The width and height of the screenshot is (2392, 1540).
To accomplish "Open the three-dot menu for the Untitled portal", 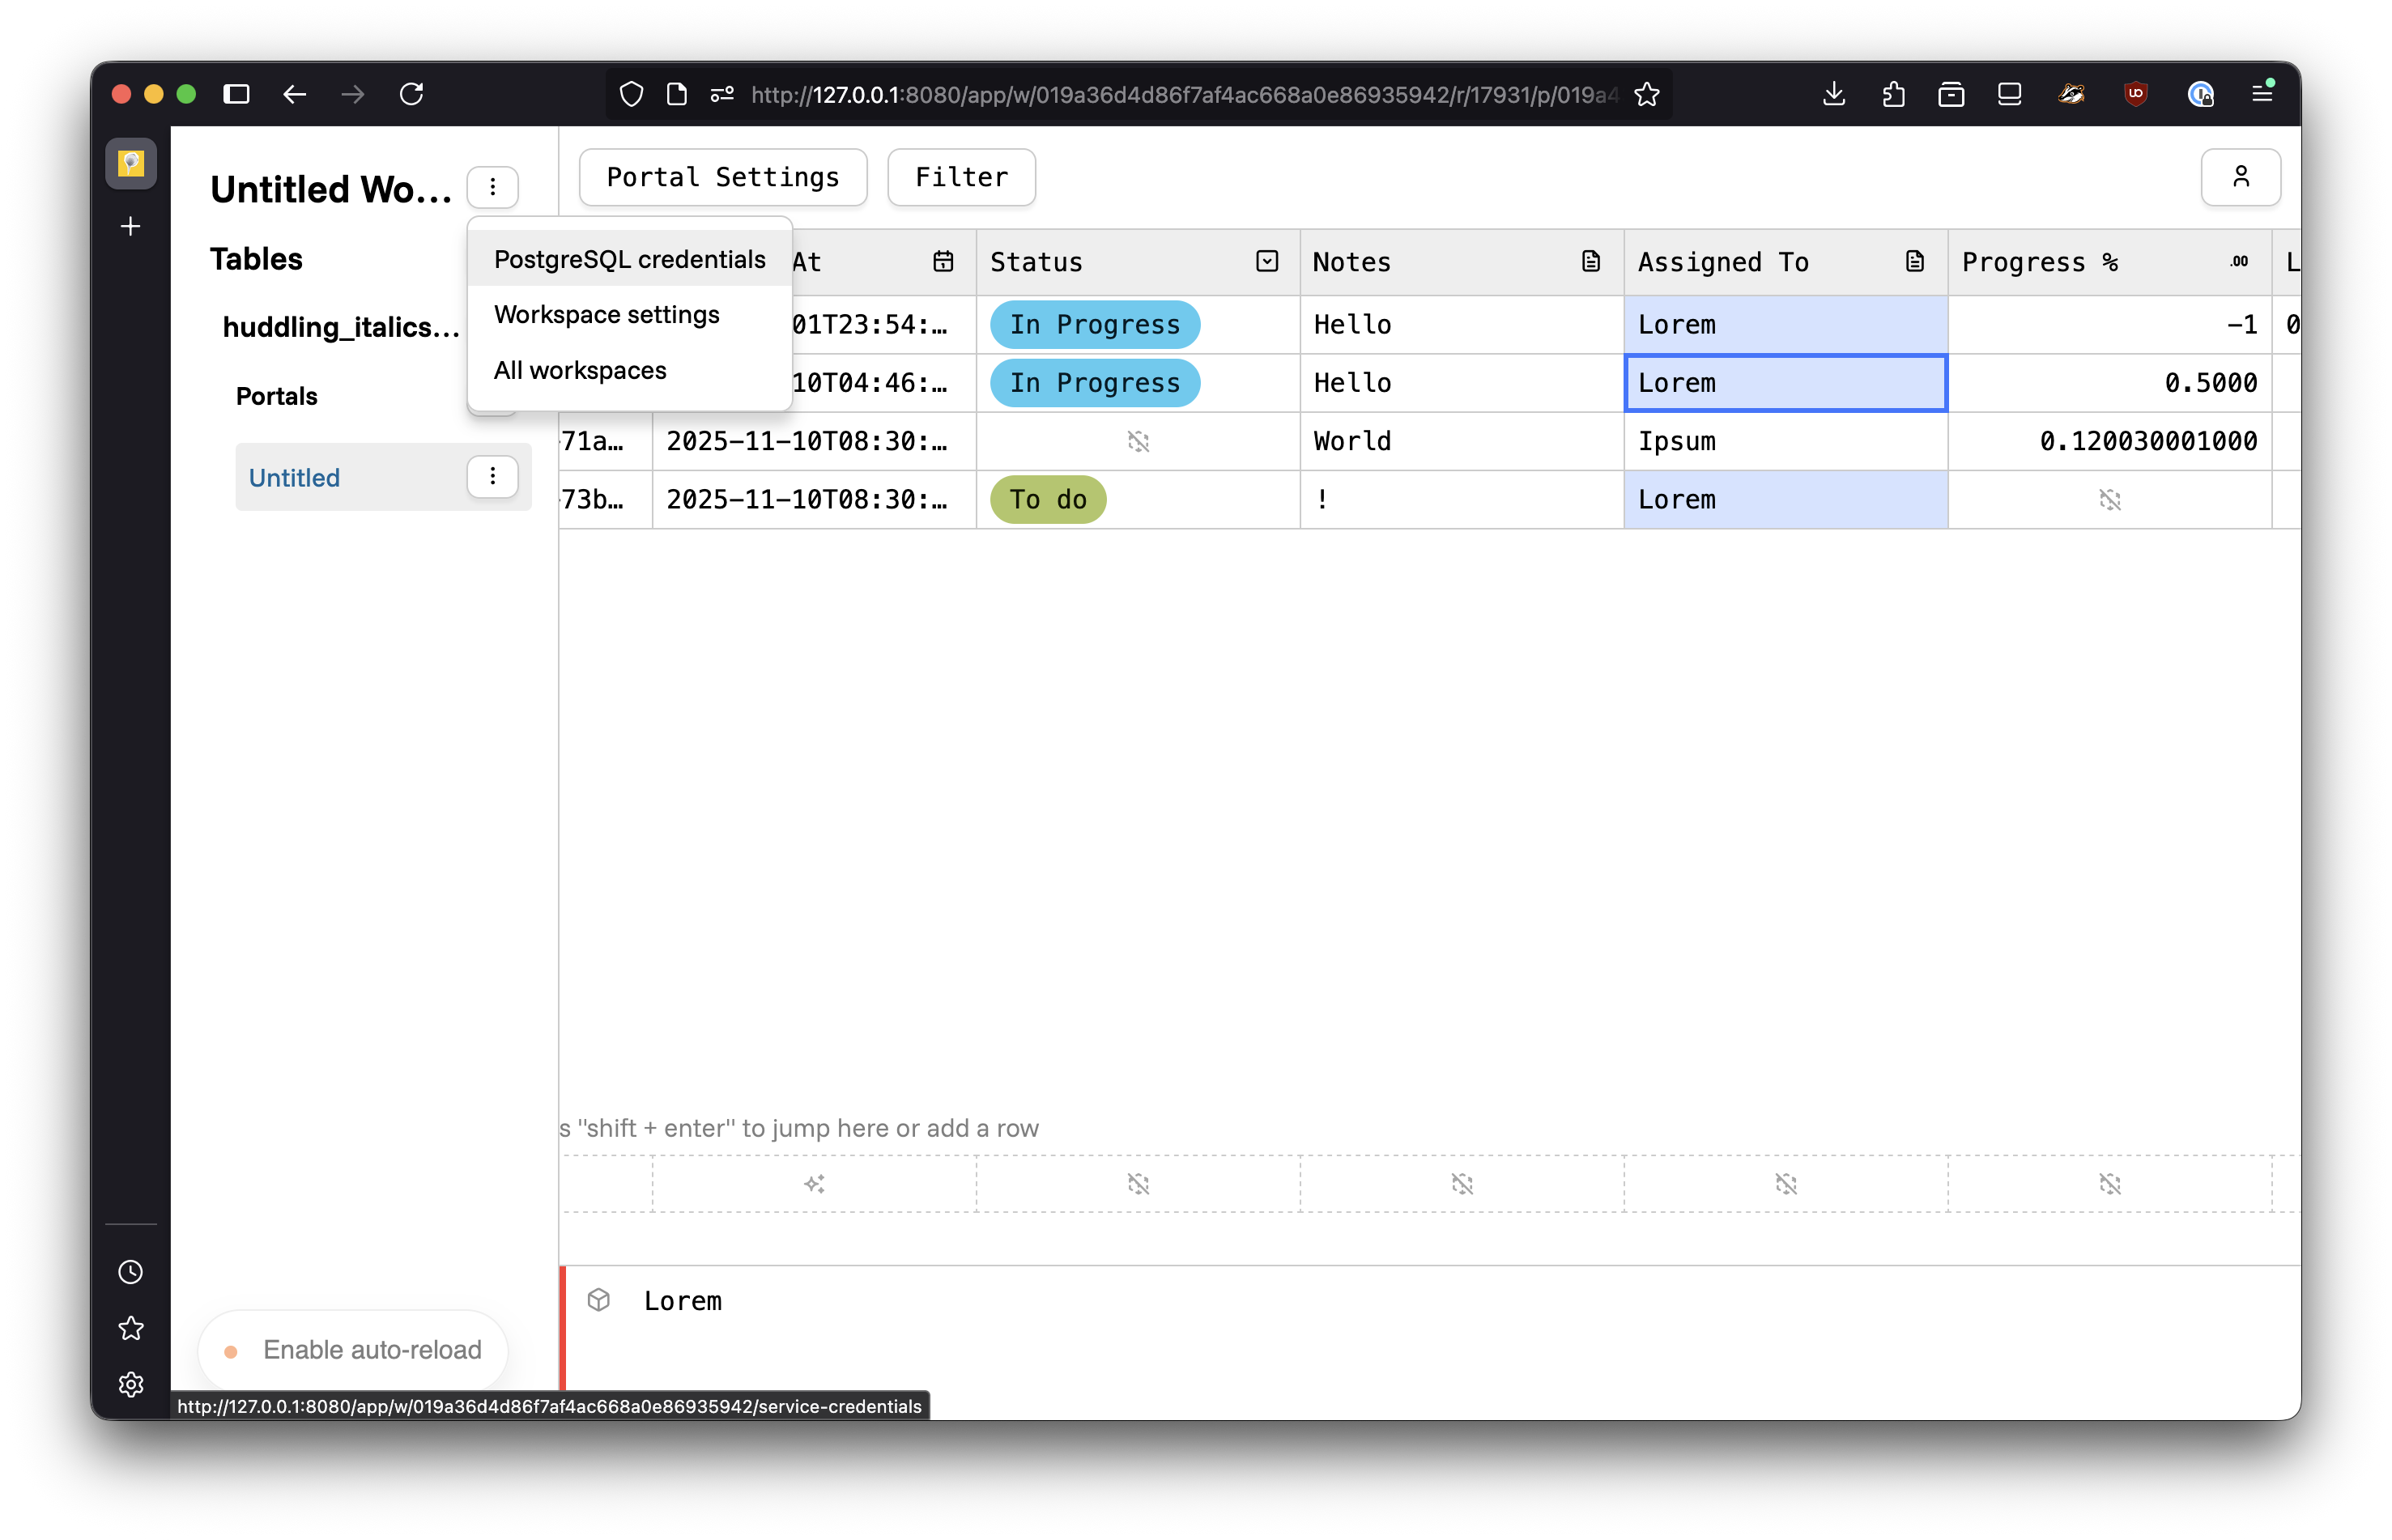I will coord(492,477).
